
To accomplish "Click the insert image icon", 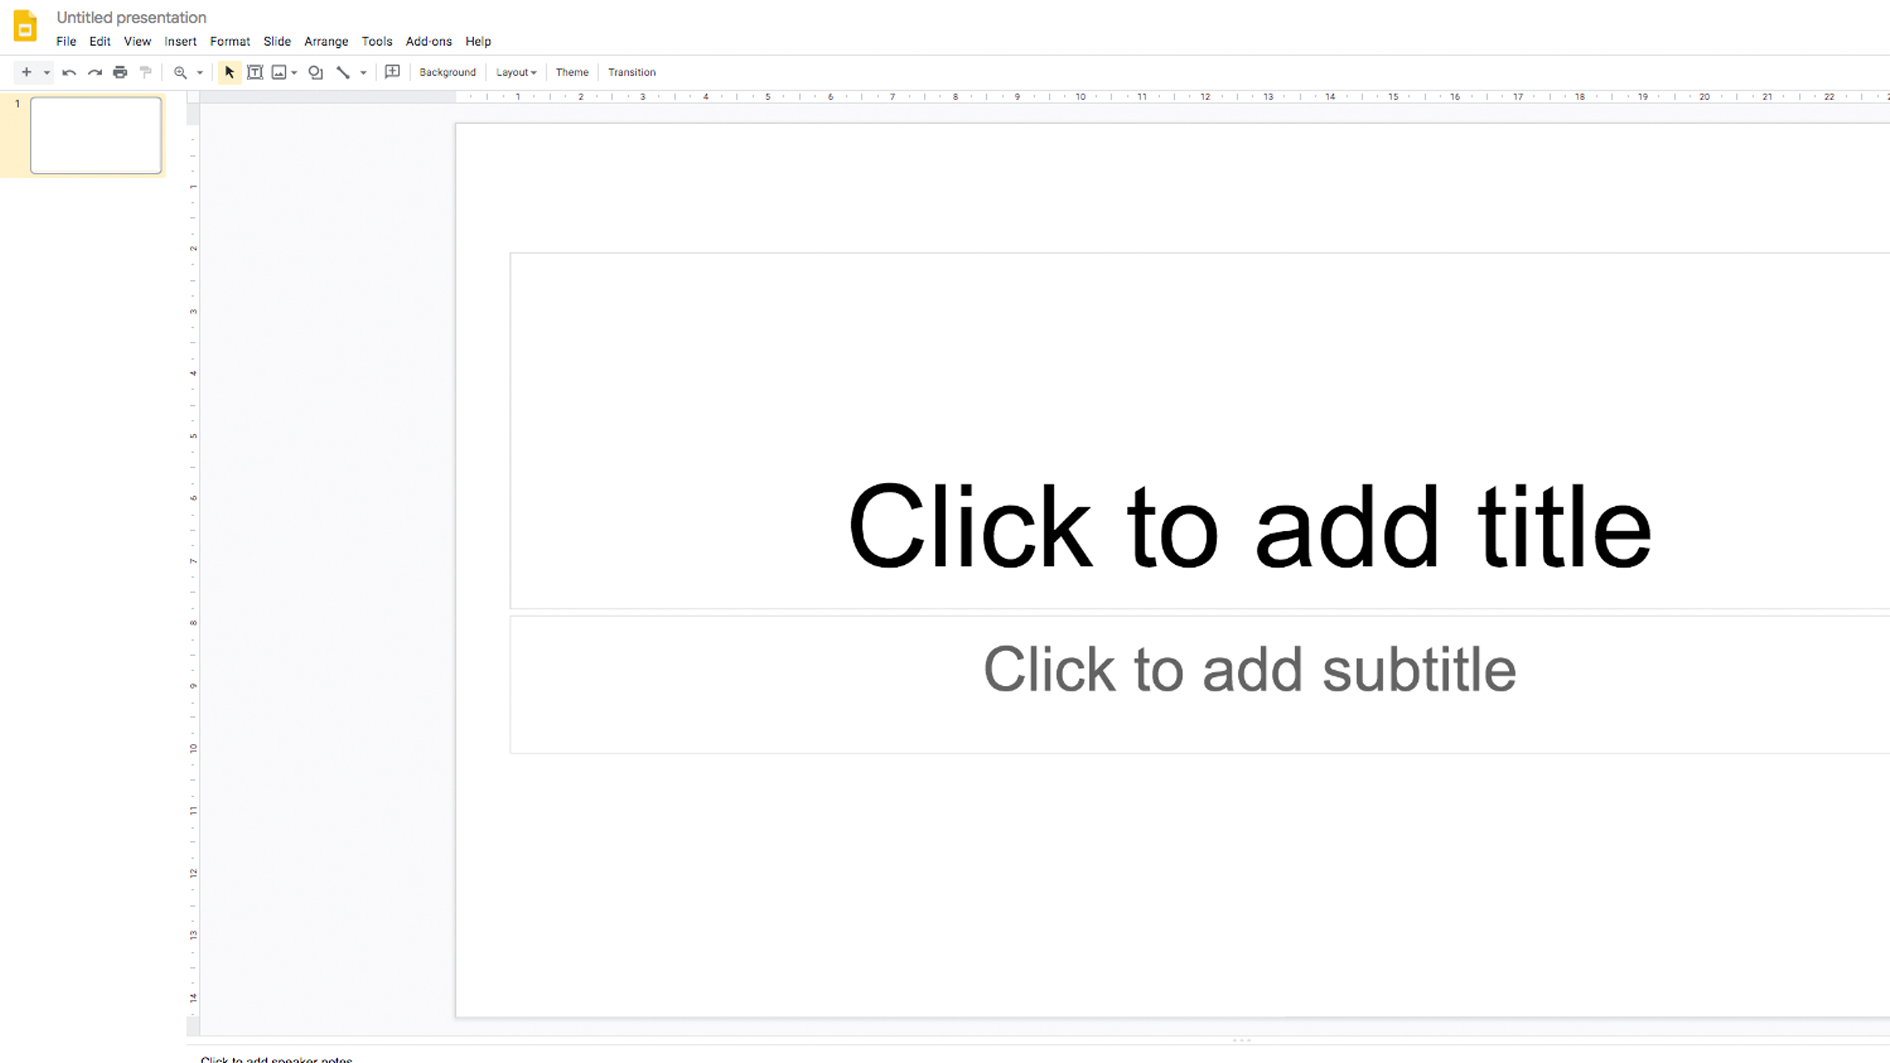I will (x=279, y=72).
